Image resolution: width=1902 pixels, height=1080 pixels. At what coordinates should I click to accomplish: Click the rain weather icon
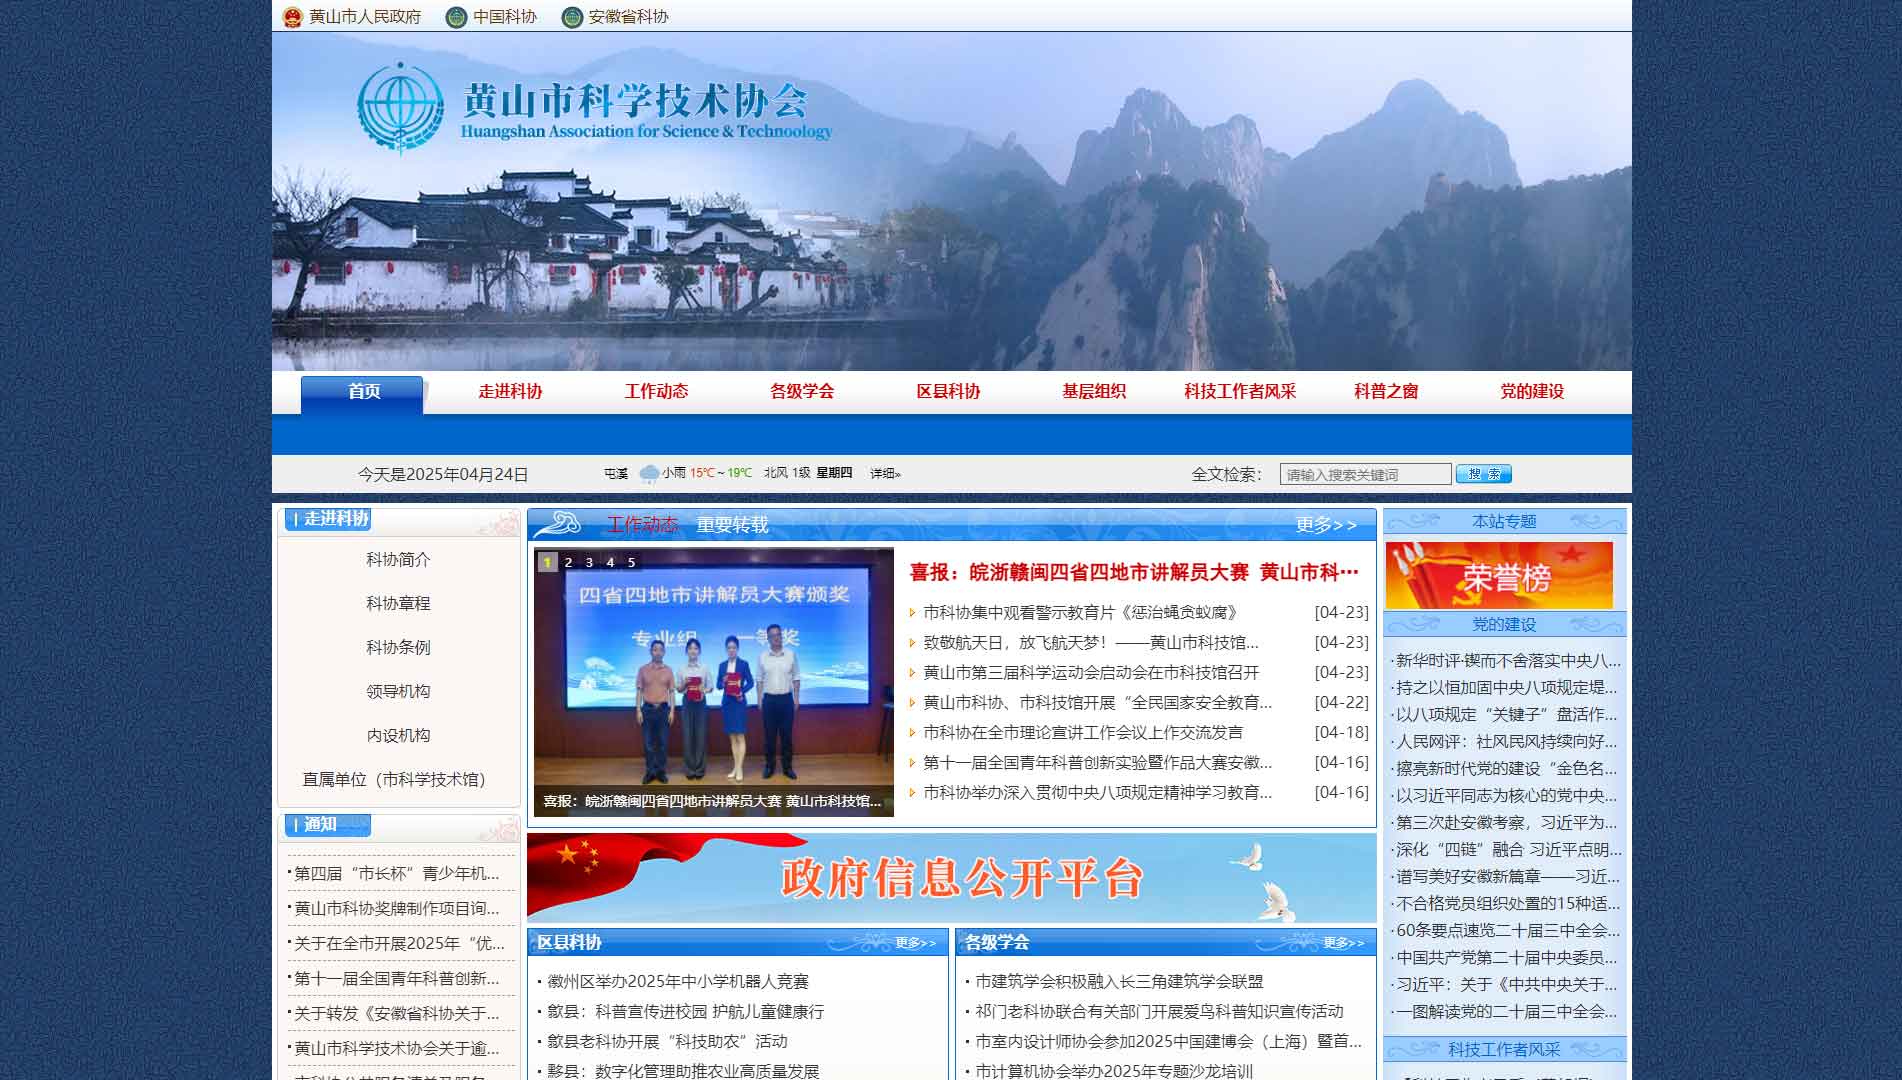pos(649,474)
